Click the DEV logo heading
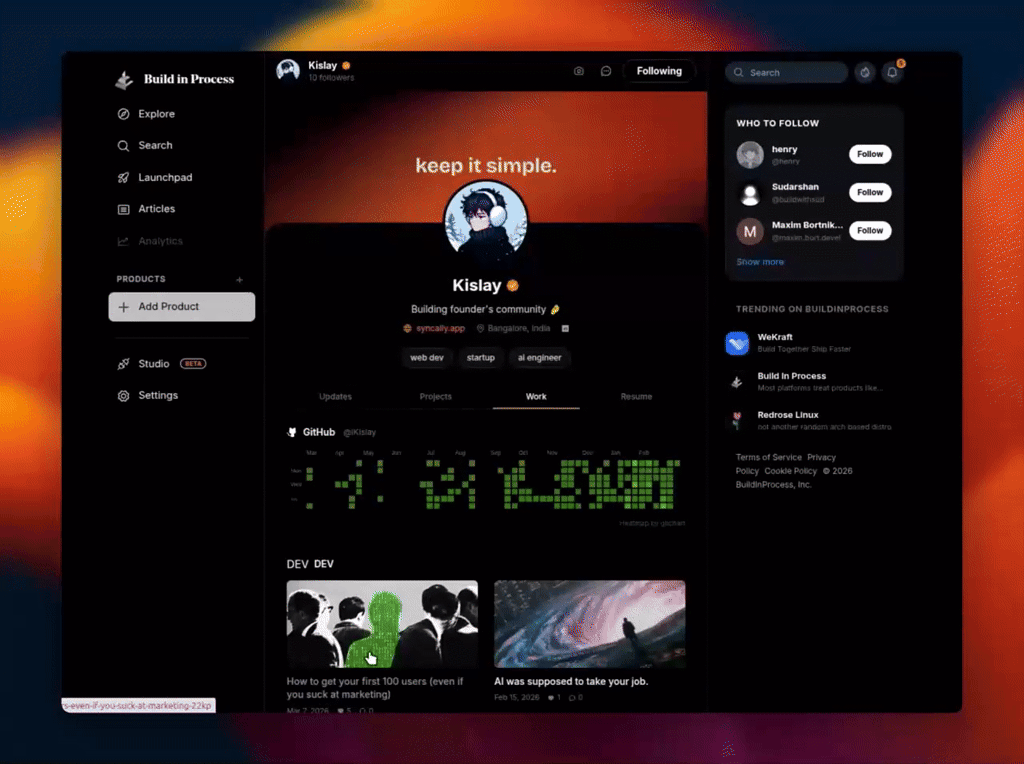 click(310, 564)
